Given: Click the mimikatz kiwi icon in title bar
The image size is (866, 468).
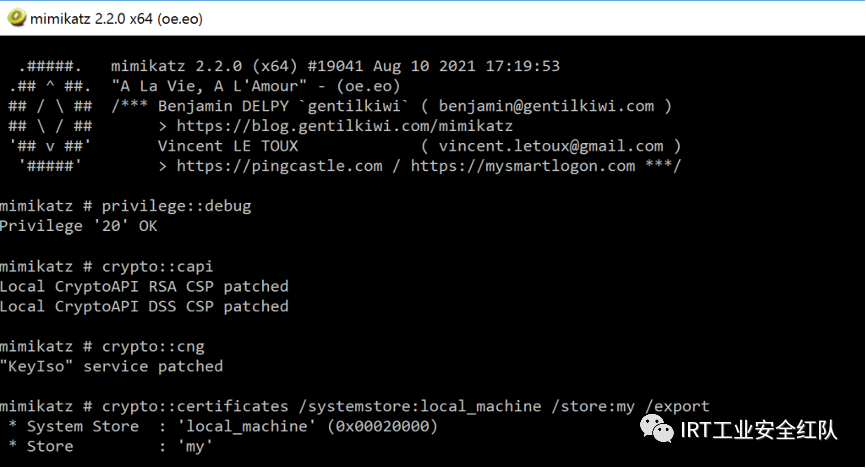Looking at the screenshot, I should (x=16, y=18).
